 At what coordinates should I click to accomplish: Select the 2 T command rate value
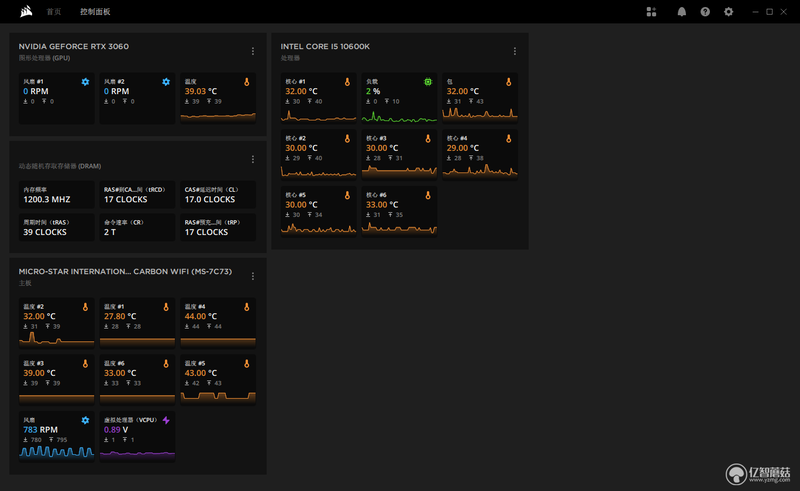point(110,232)
